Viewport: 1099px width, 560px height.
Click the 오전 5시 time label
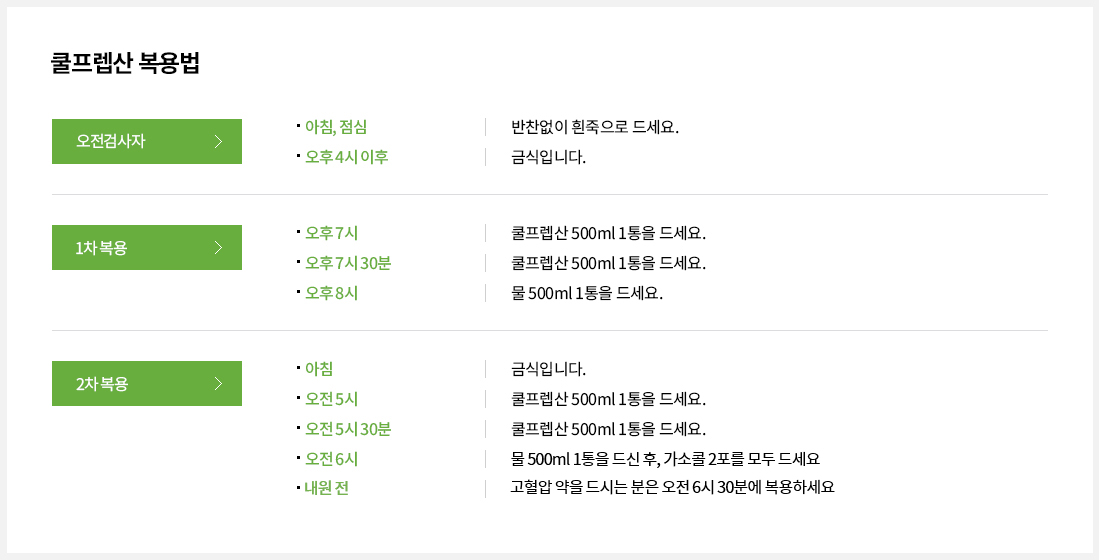332,399
